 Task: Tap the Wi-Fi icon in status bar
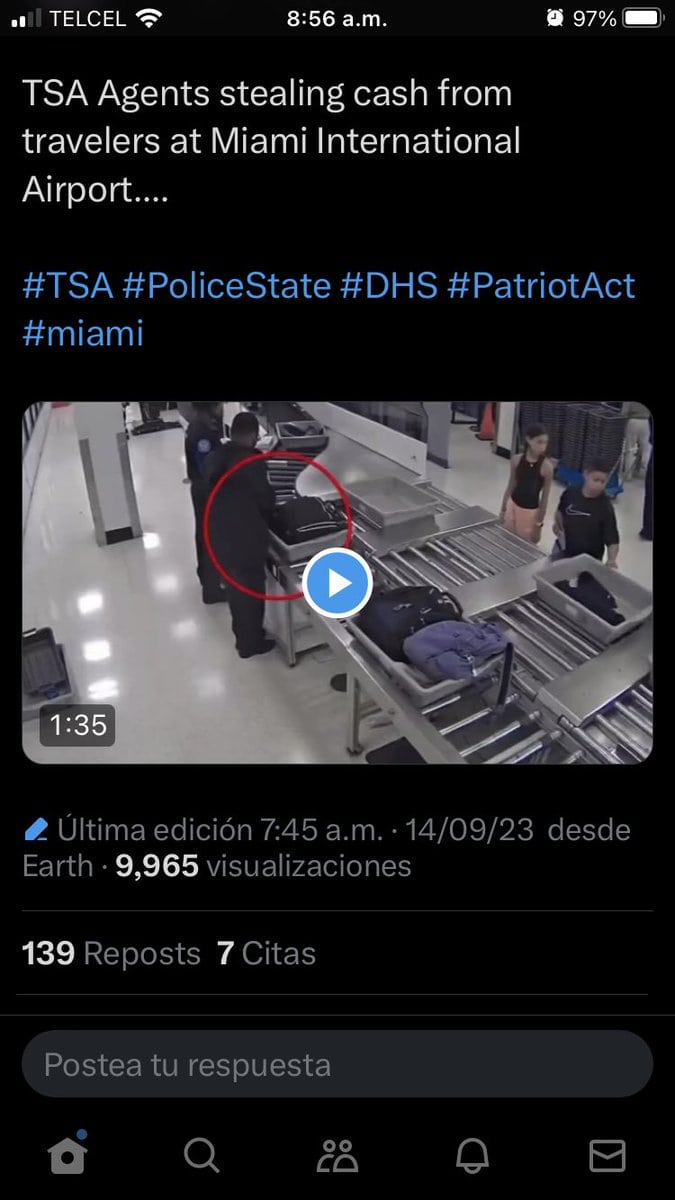coord(149,18)
